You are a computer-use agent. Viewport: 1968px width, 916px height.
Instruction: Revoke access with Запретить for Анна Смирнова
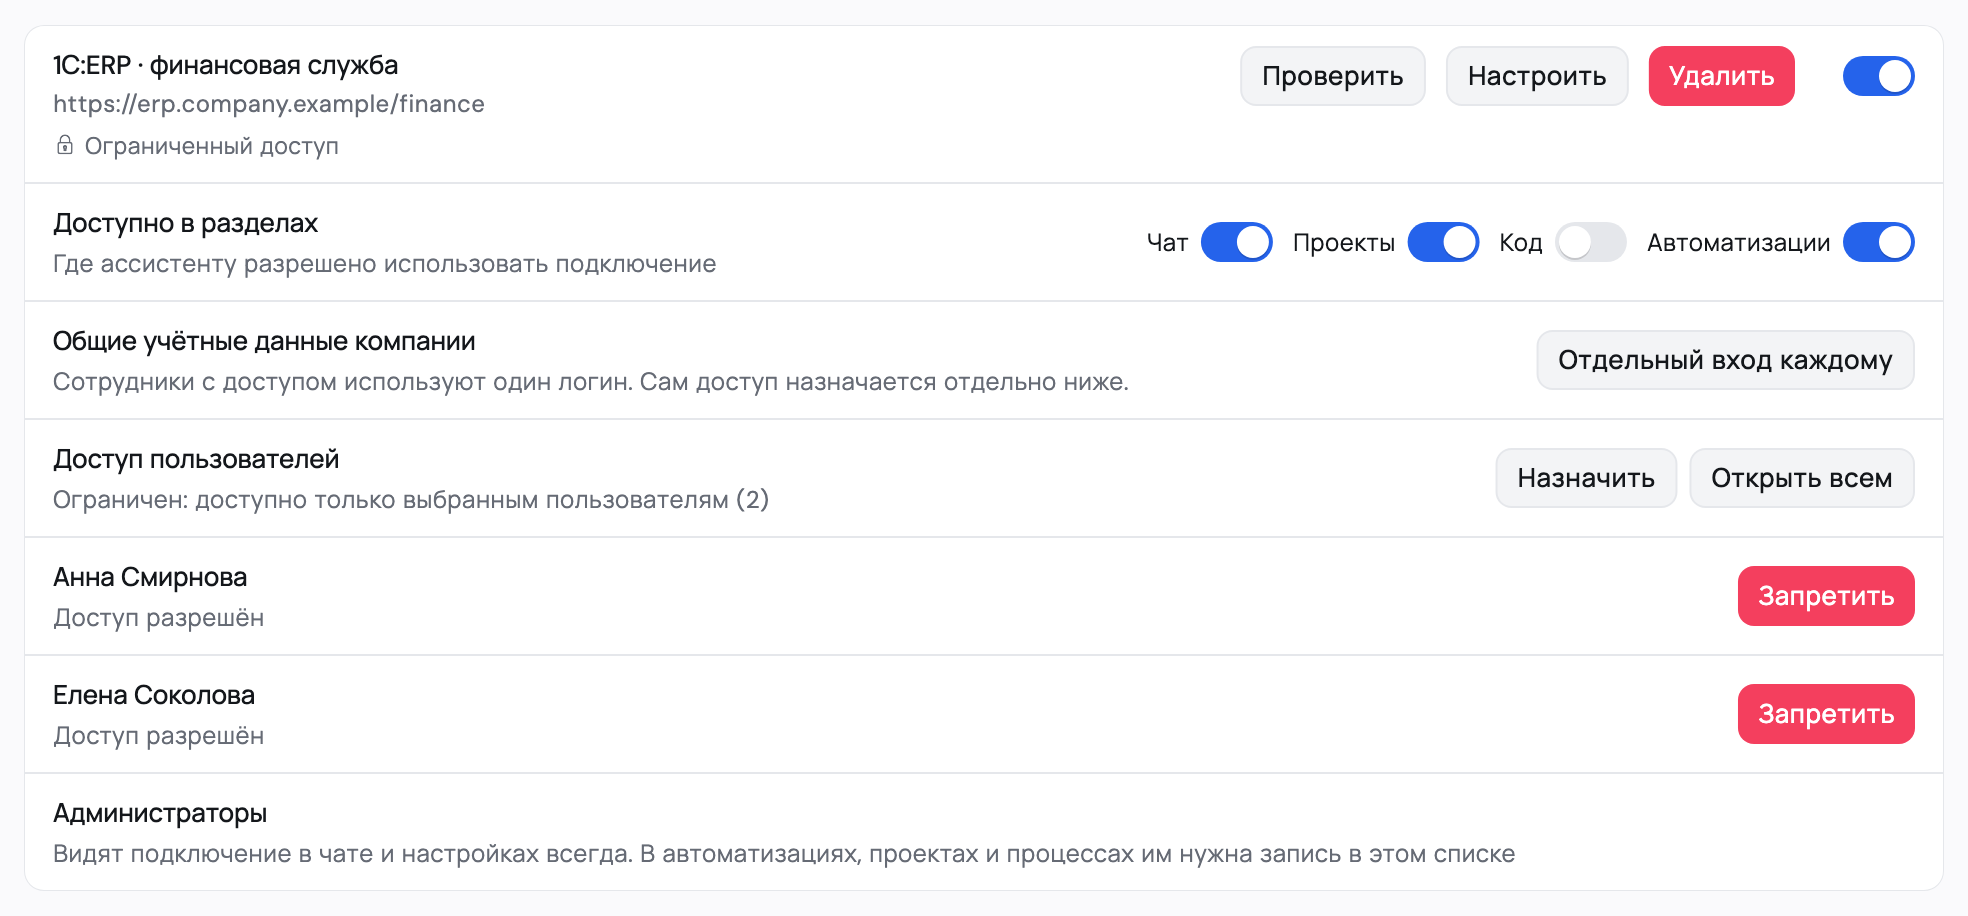1826,596
